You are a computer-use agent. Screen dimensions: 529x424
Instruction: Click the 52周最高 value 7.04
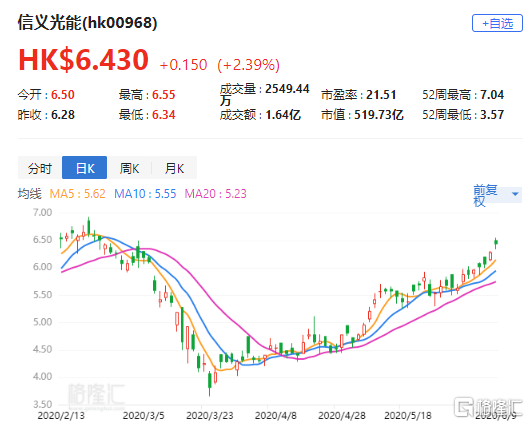[492, 95]
